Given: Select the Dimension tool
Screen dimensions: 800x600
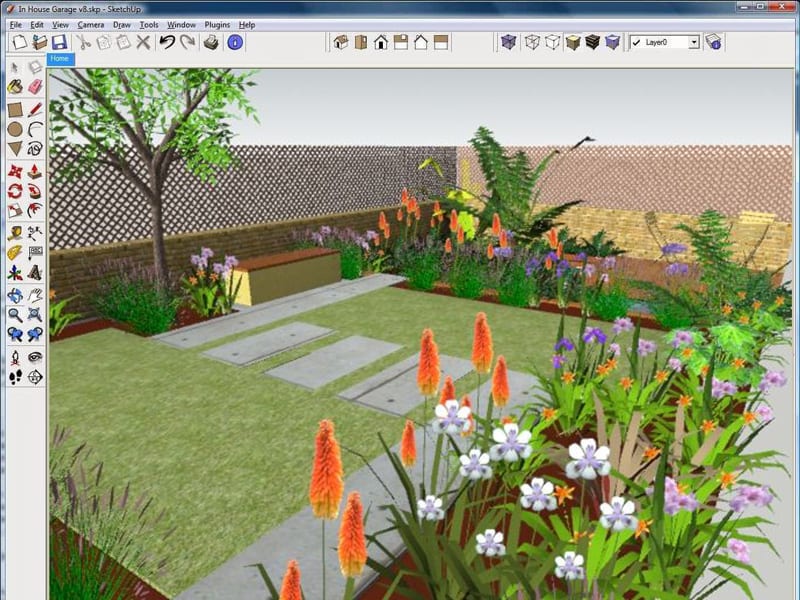Looking at the screenshot, I should tap(35, 234).
